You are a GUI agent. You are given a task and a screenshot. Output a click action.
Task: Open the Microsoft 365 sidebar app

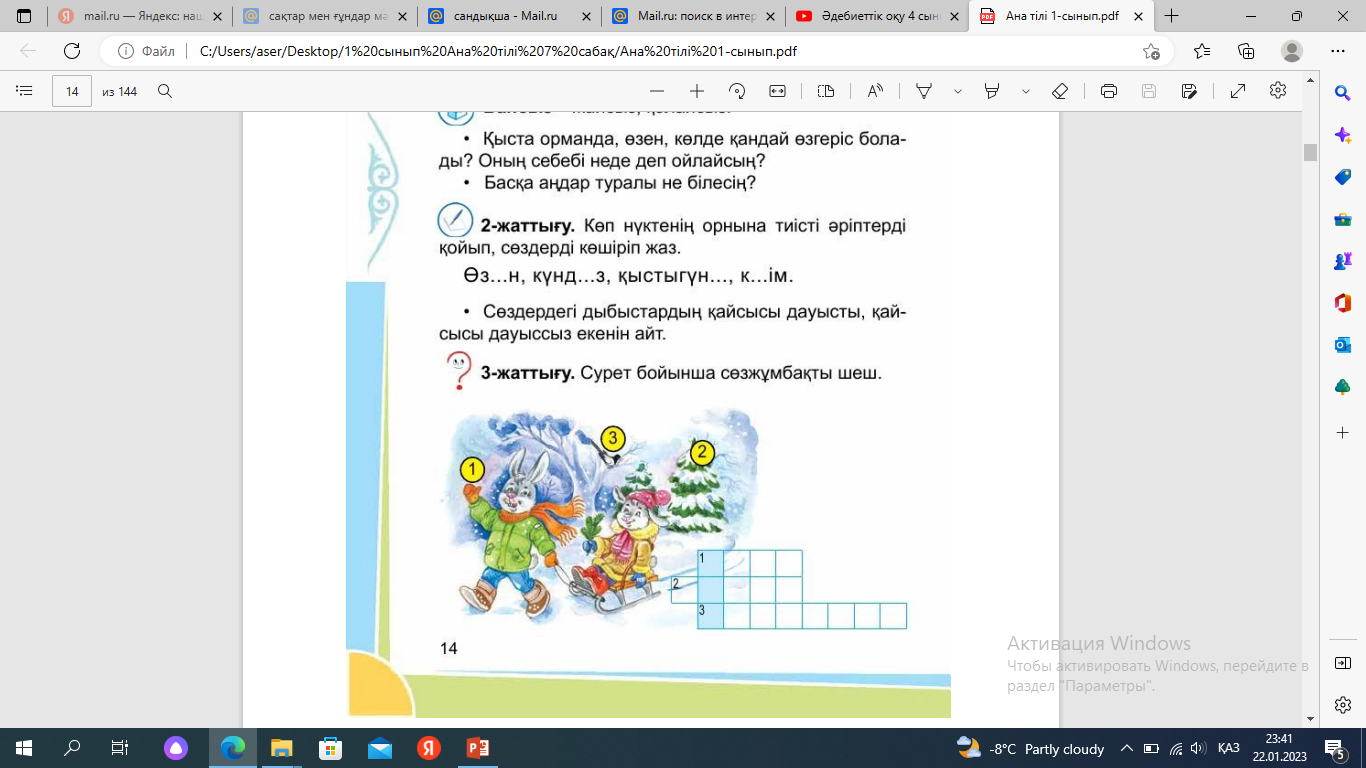pos(1343,303)
